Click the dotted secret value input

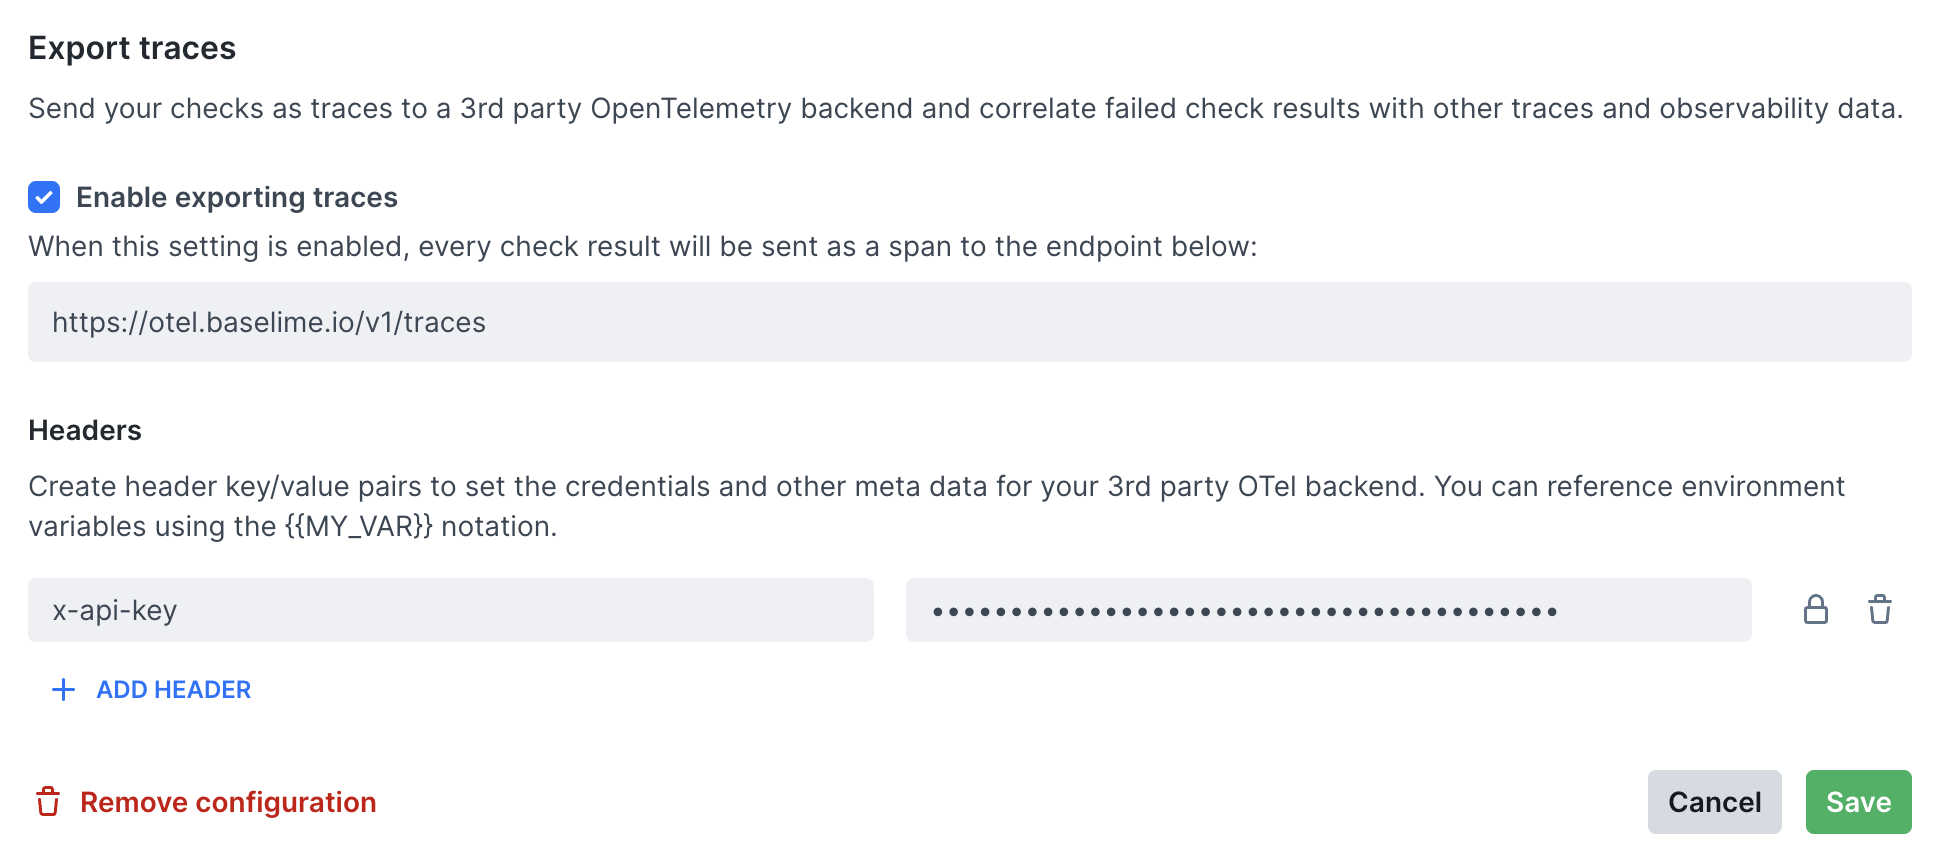pos(1328,610)
